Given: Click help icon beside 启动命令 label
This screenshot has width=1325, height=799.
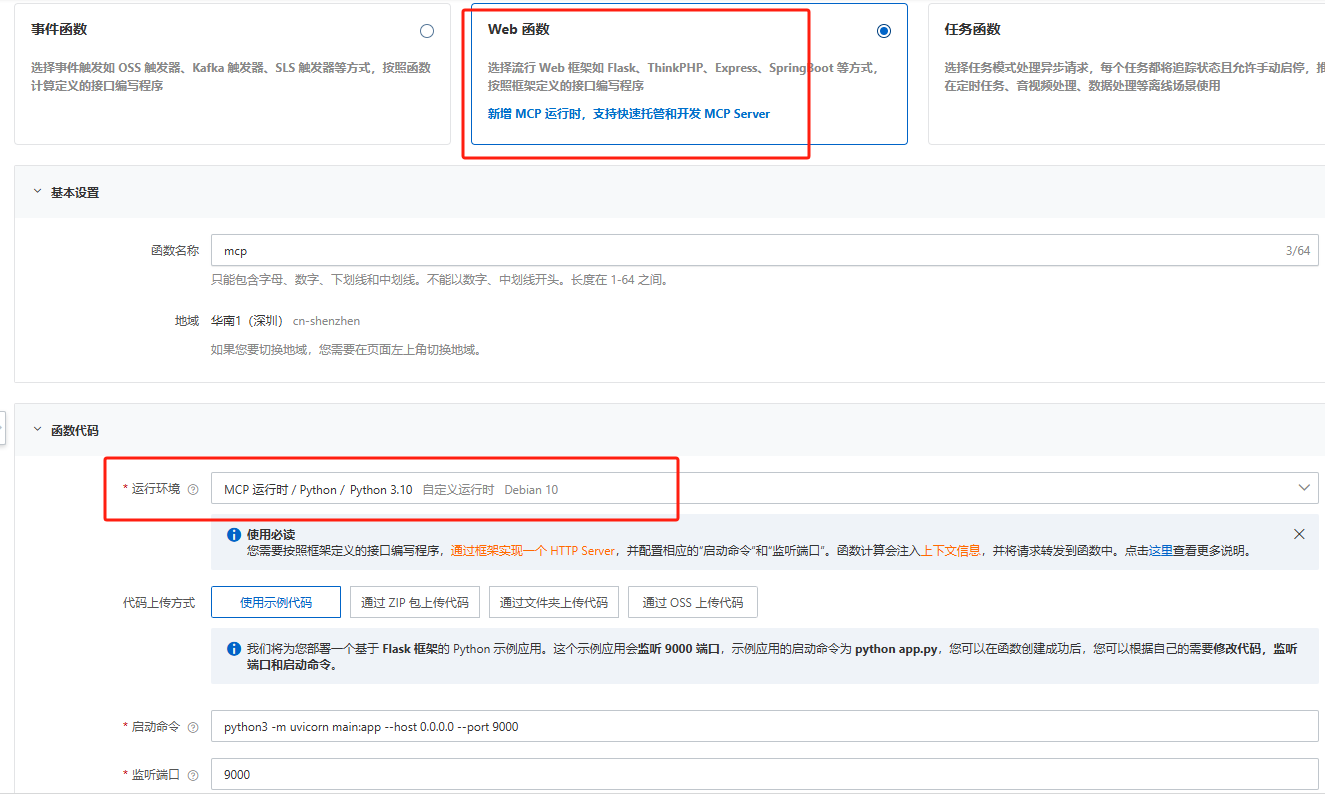Looking at the screenshot, I should (193, 727).
